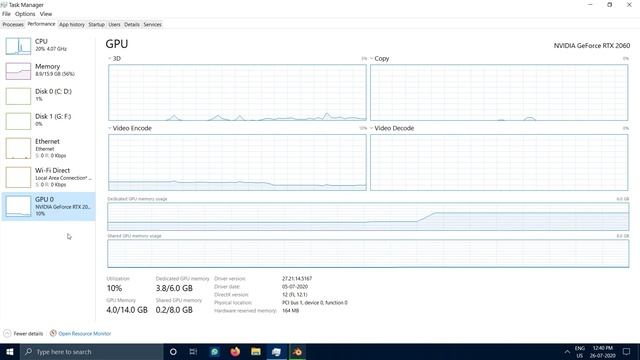This screenshot has width=640, height=360.
Task: Select Memory in the performance sidebar
Action: coord(49,70)
